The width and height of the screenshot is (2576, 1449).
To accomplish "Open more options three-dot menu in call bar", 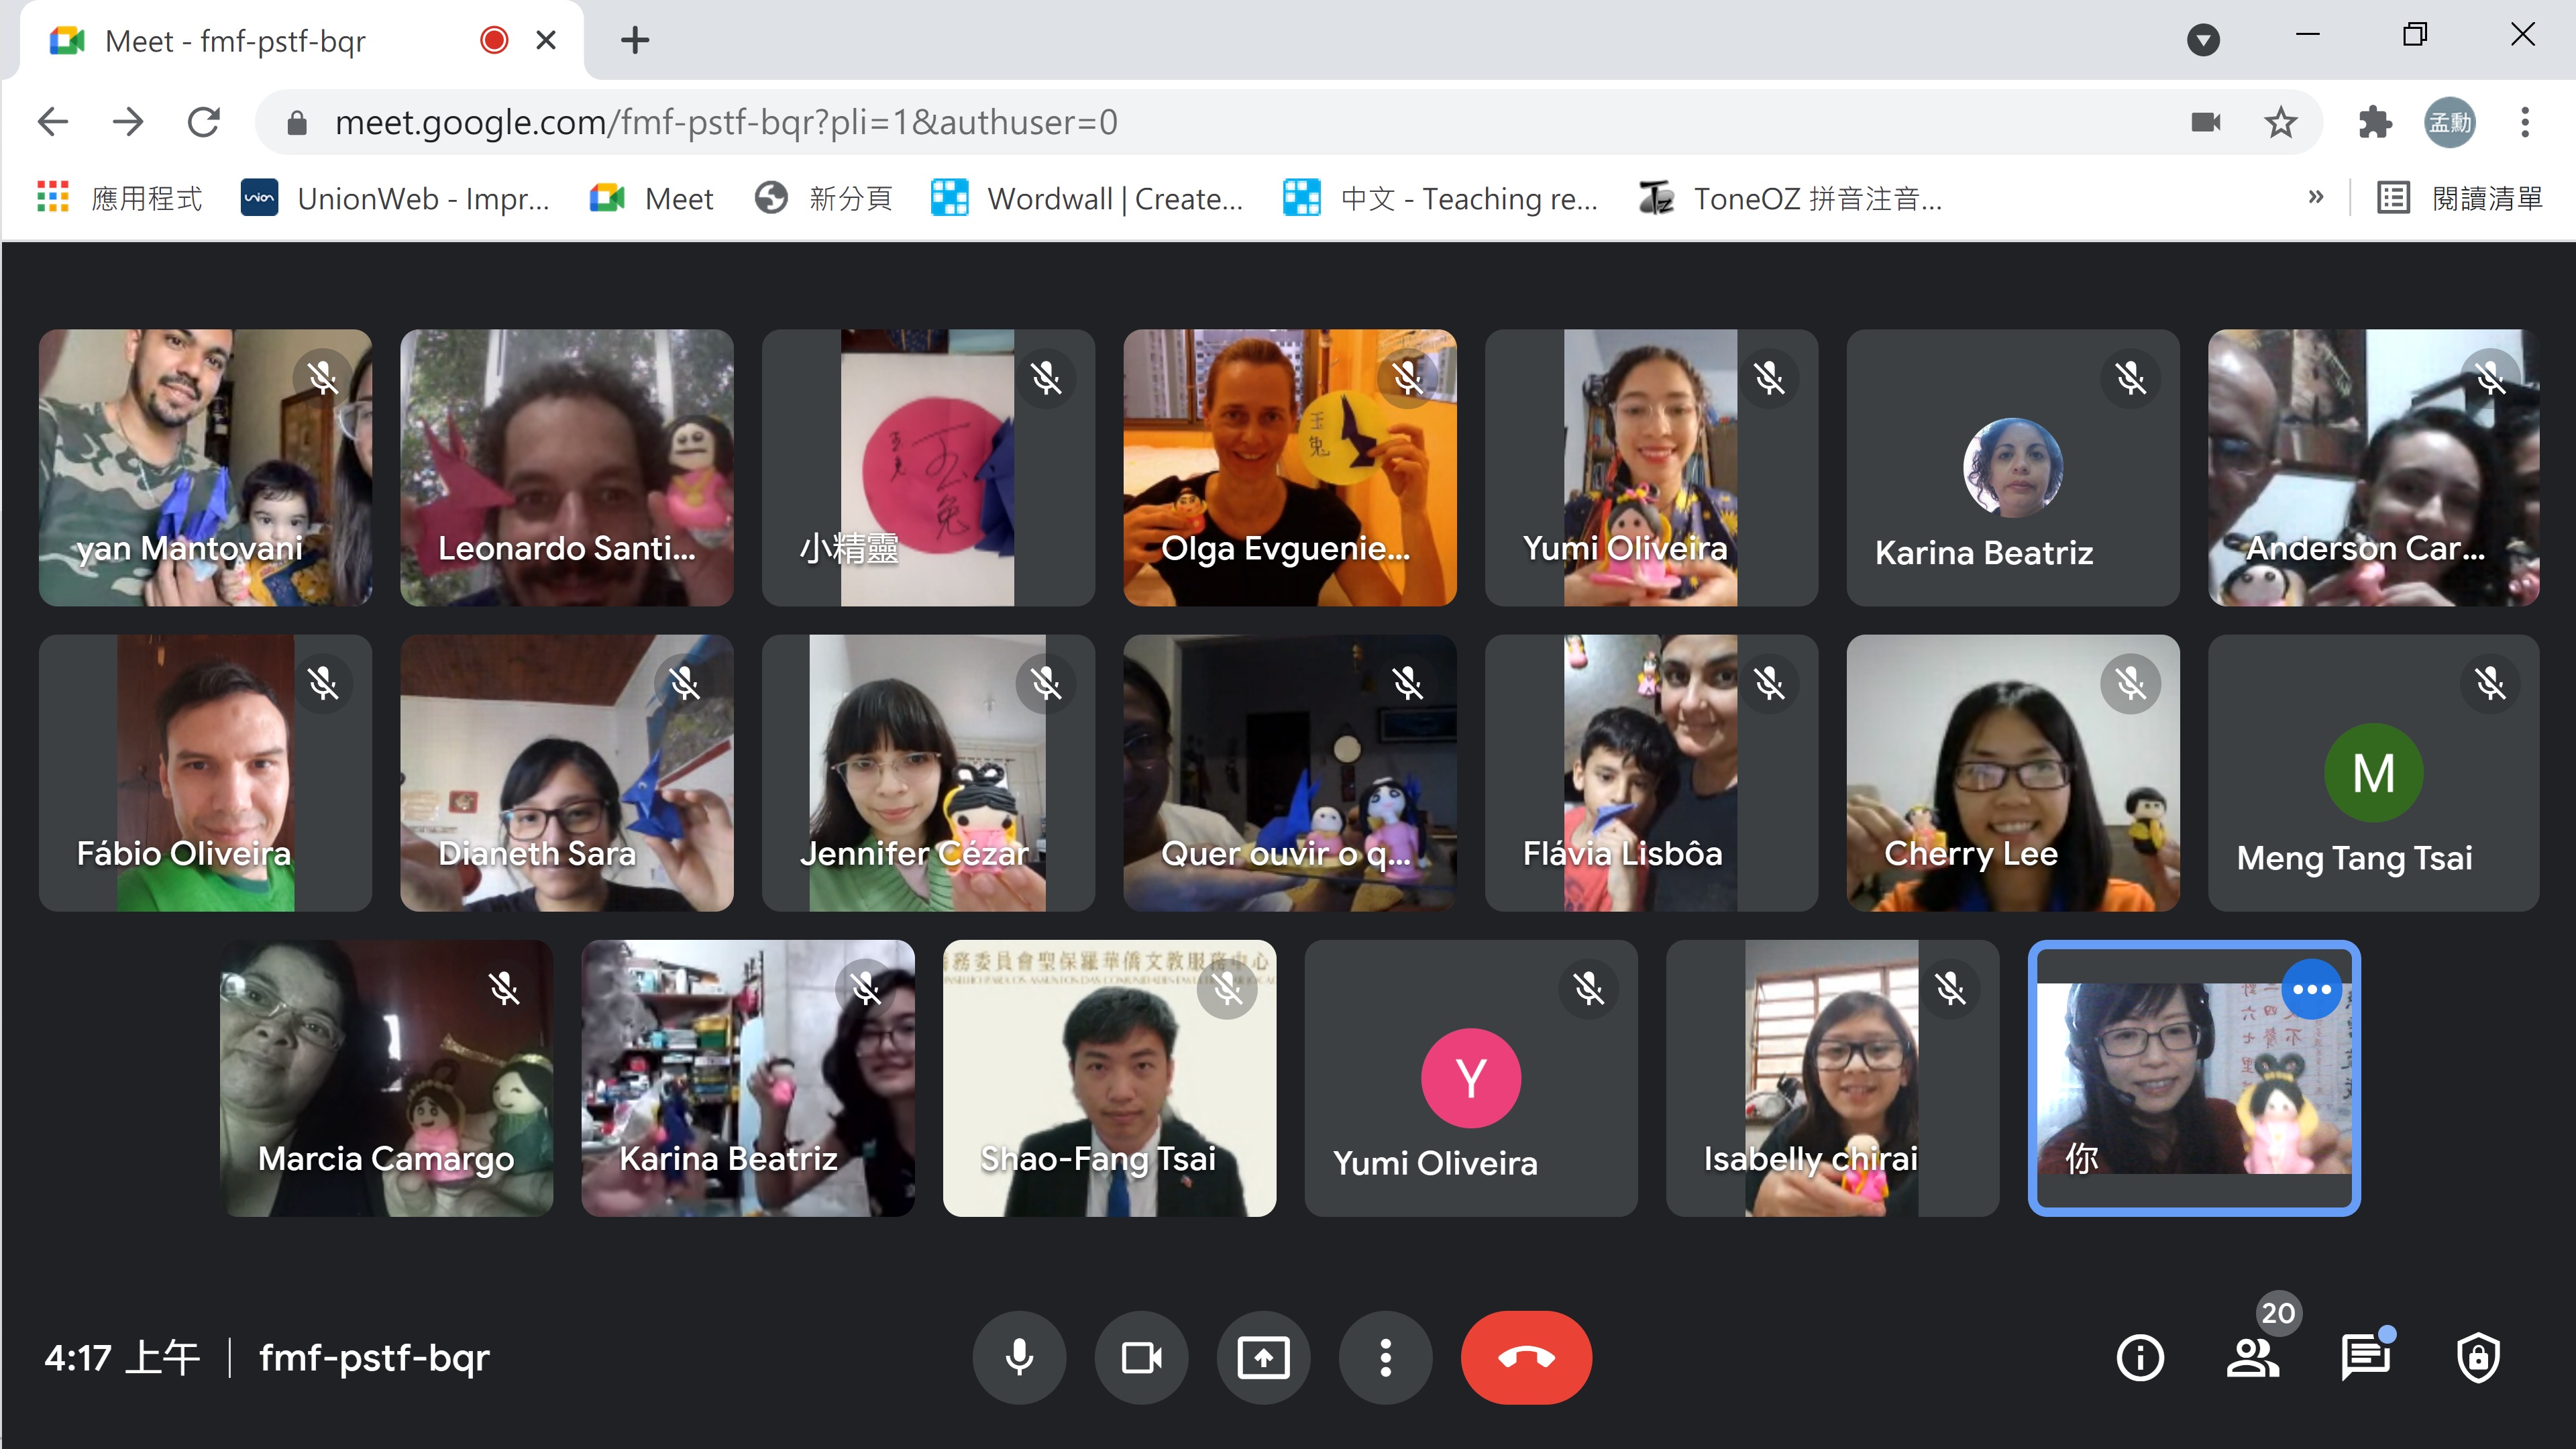I will point(1385,1357).
